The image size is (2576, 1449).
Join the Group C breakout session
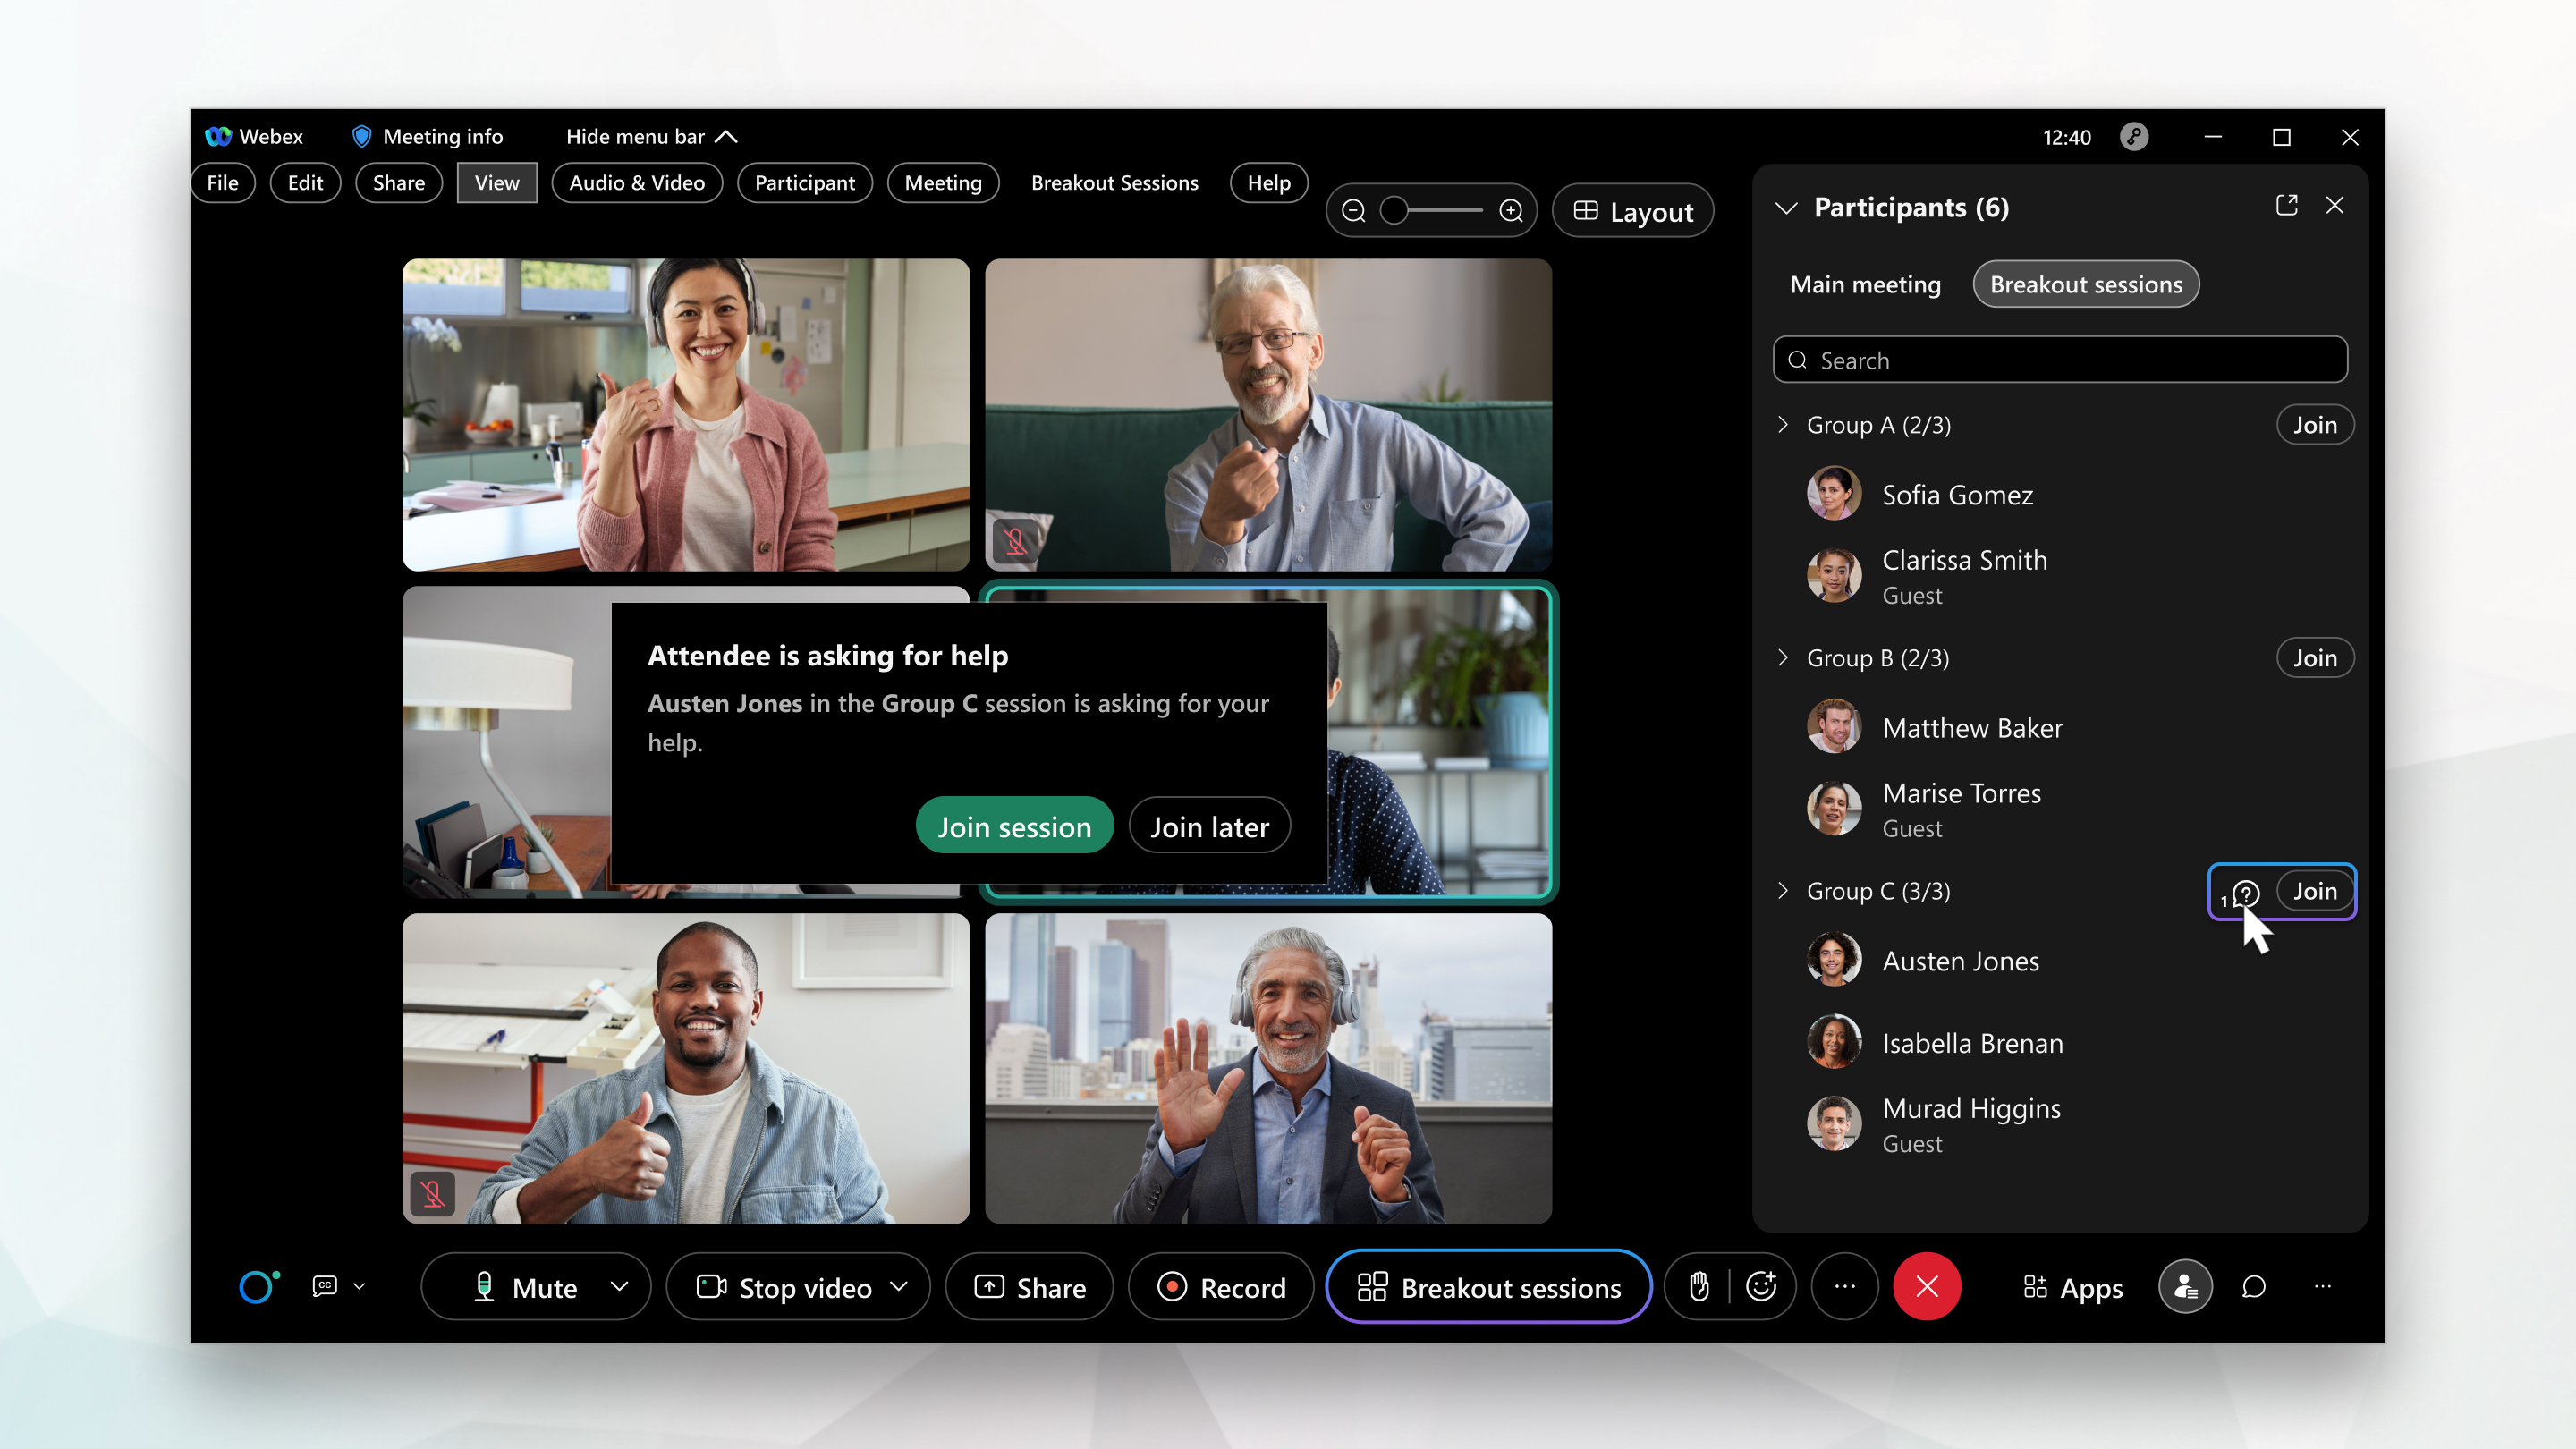click(x=2314, y=890)
